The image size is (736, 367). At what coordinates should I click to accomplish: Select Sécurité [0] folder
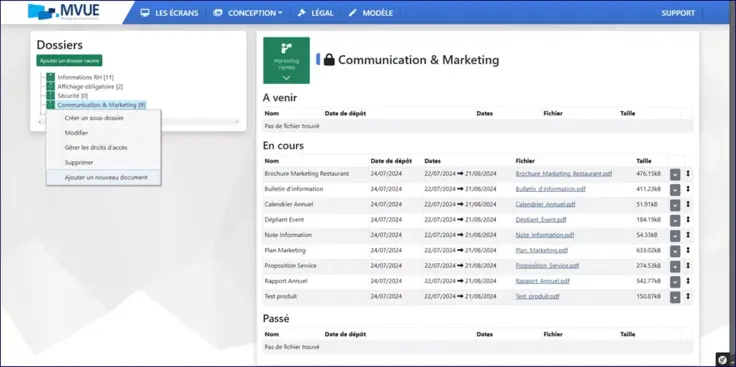point(72,96)
